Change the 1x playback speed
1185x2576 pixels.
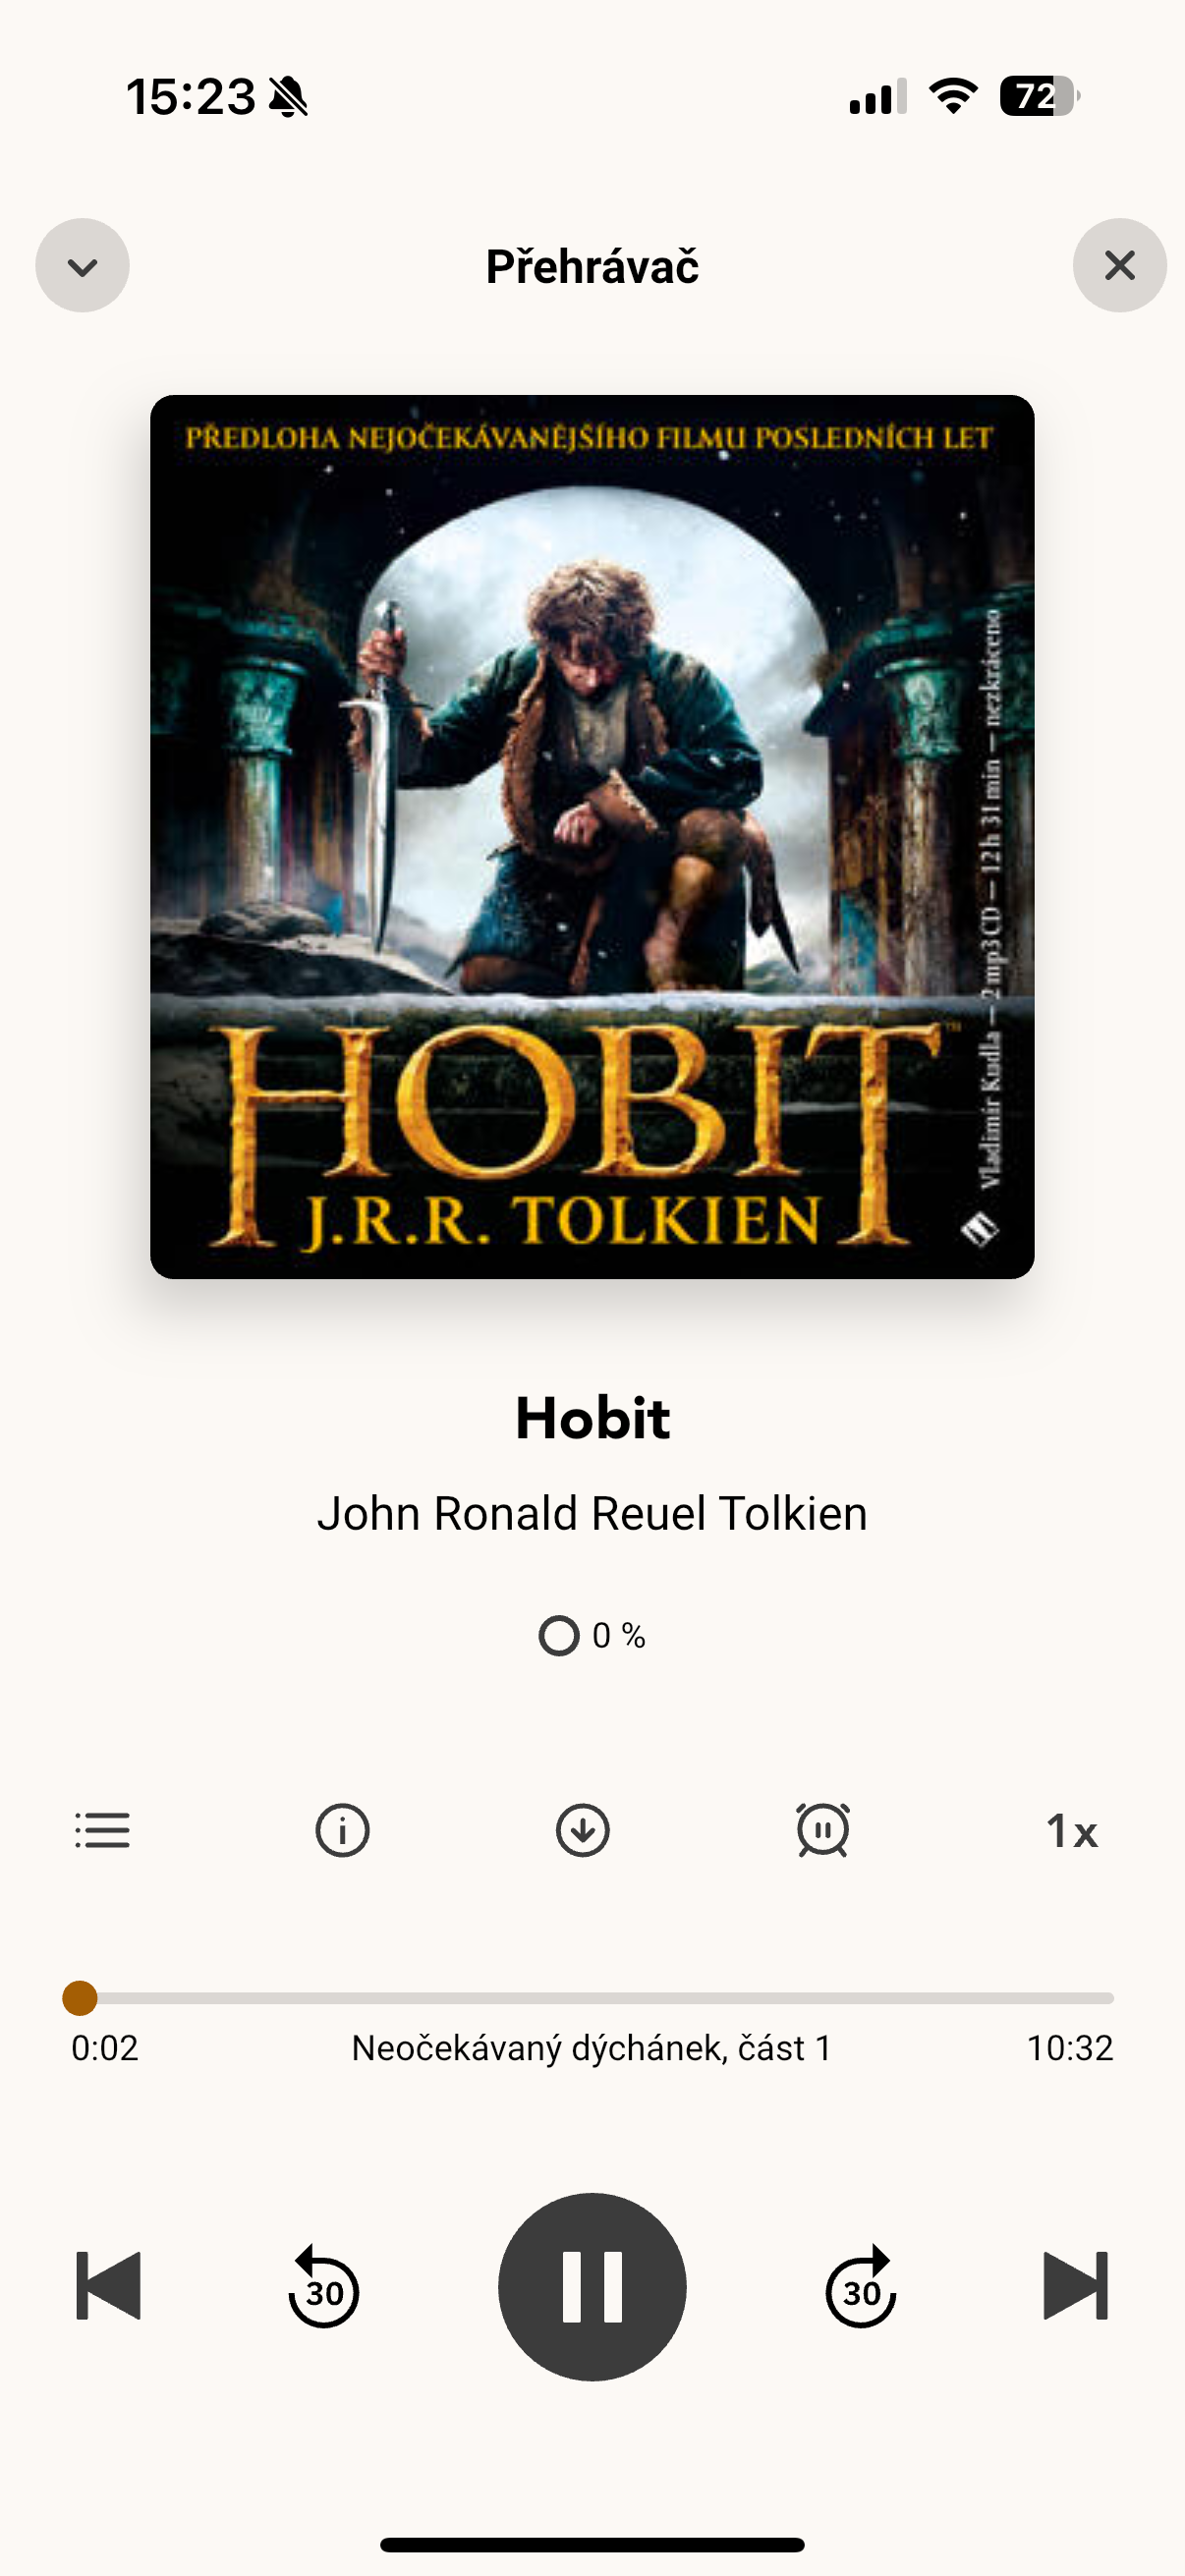[1071, 1831]
